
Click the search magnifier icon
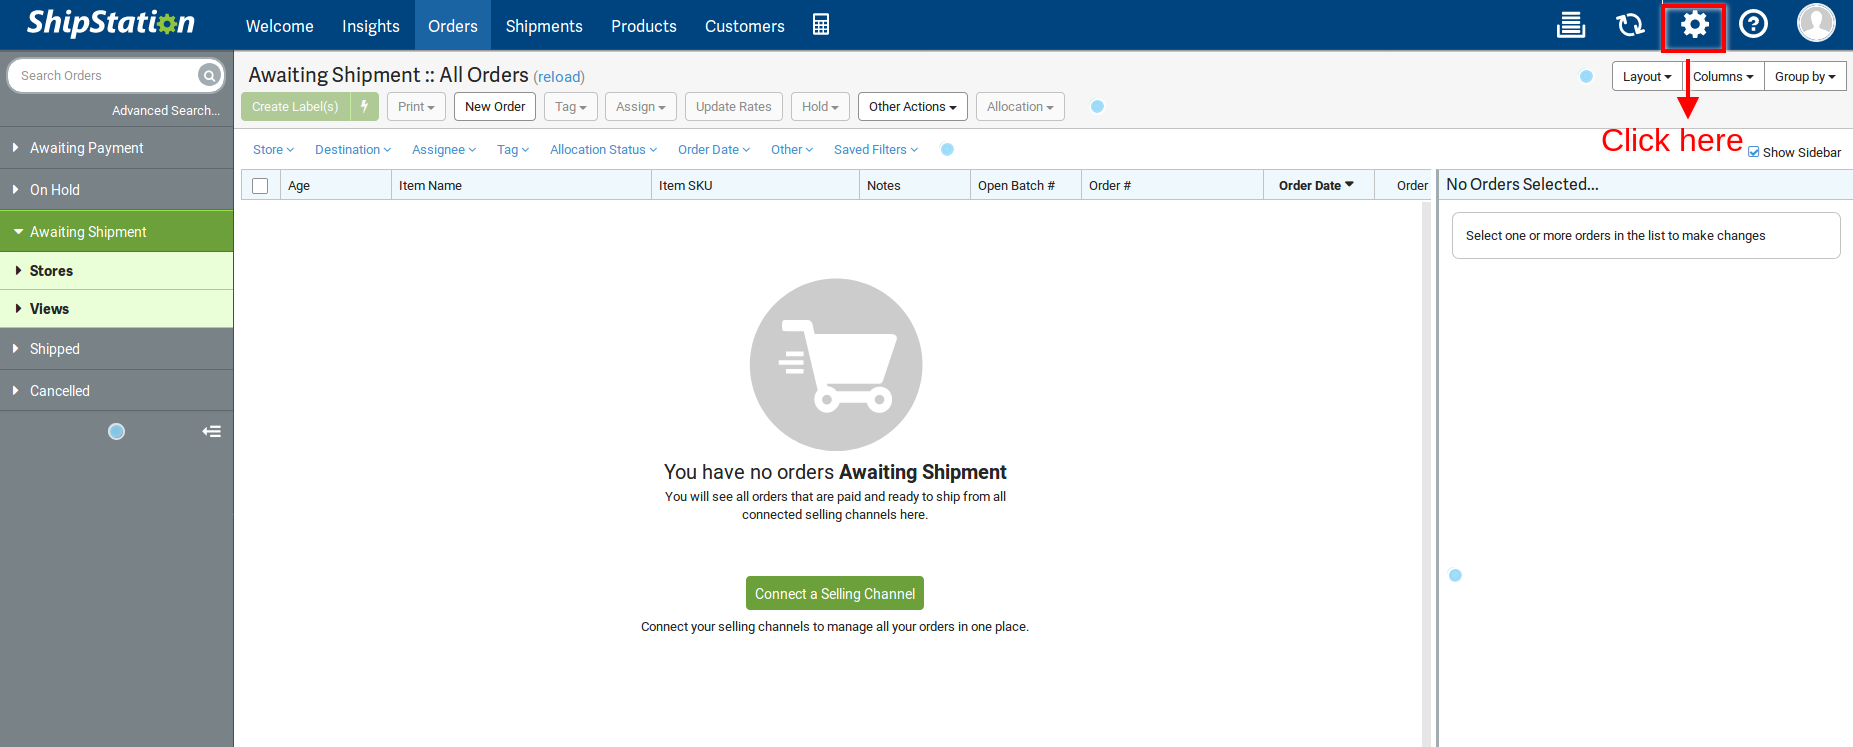[208, 76]
